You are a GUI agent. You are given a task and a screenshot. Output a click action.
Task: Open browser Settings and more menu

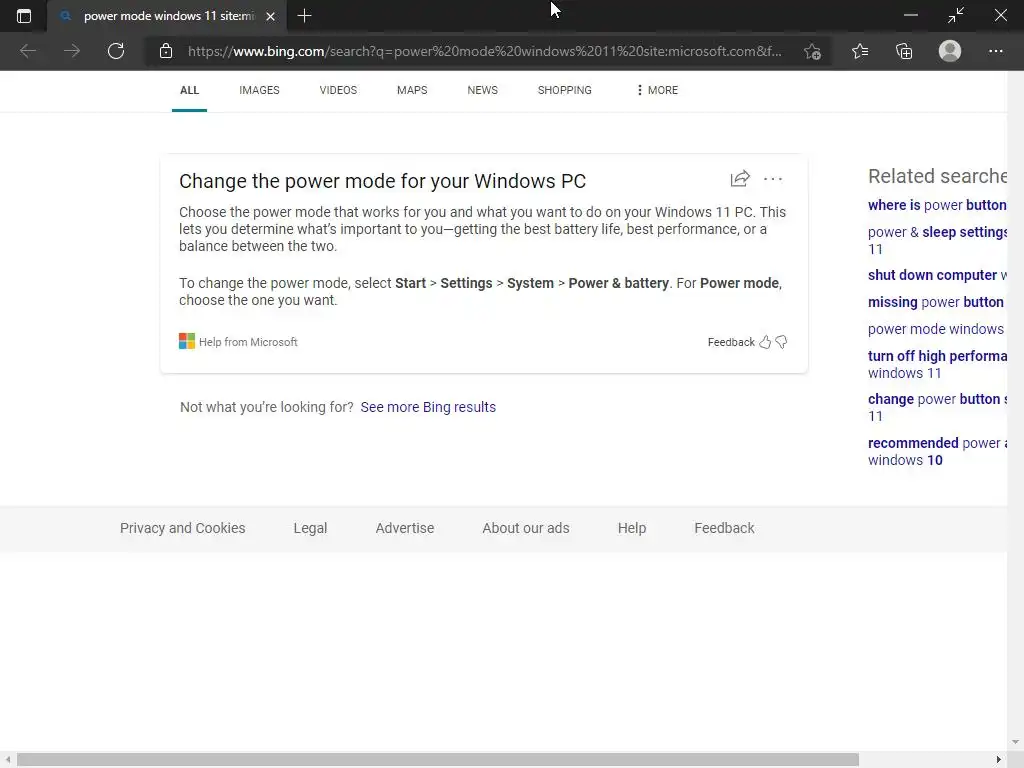point(995,51)
